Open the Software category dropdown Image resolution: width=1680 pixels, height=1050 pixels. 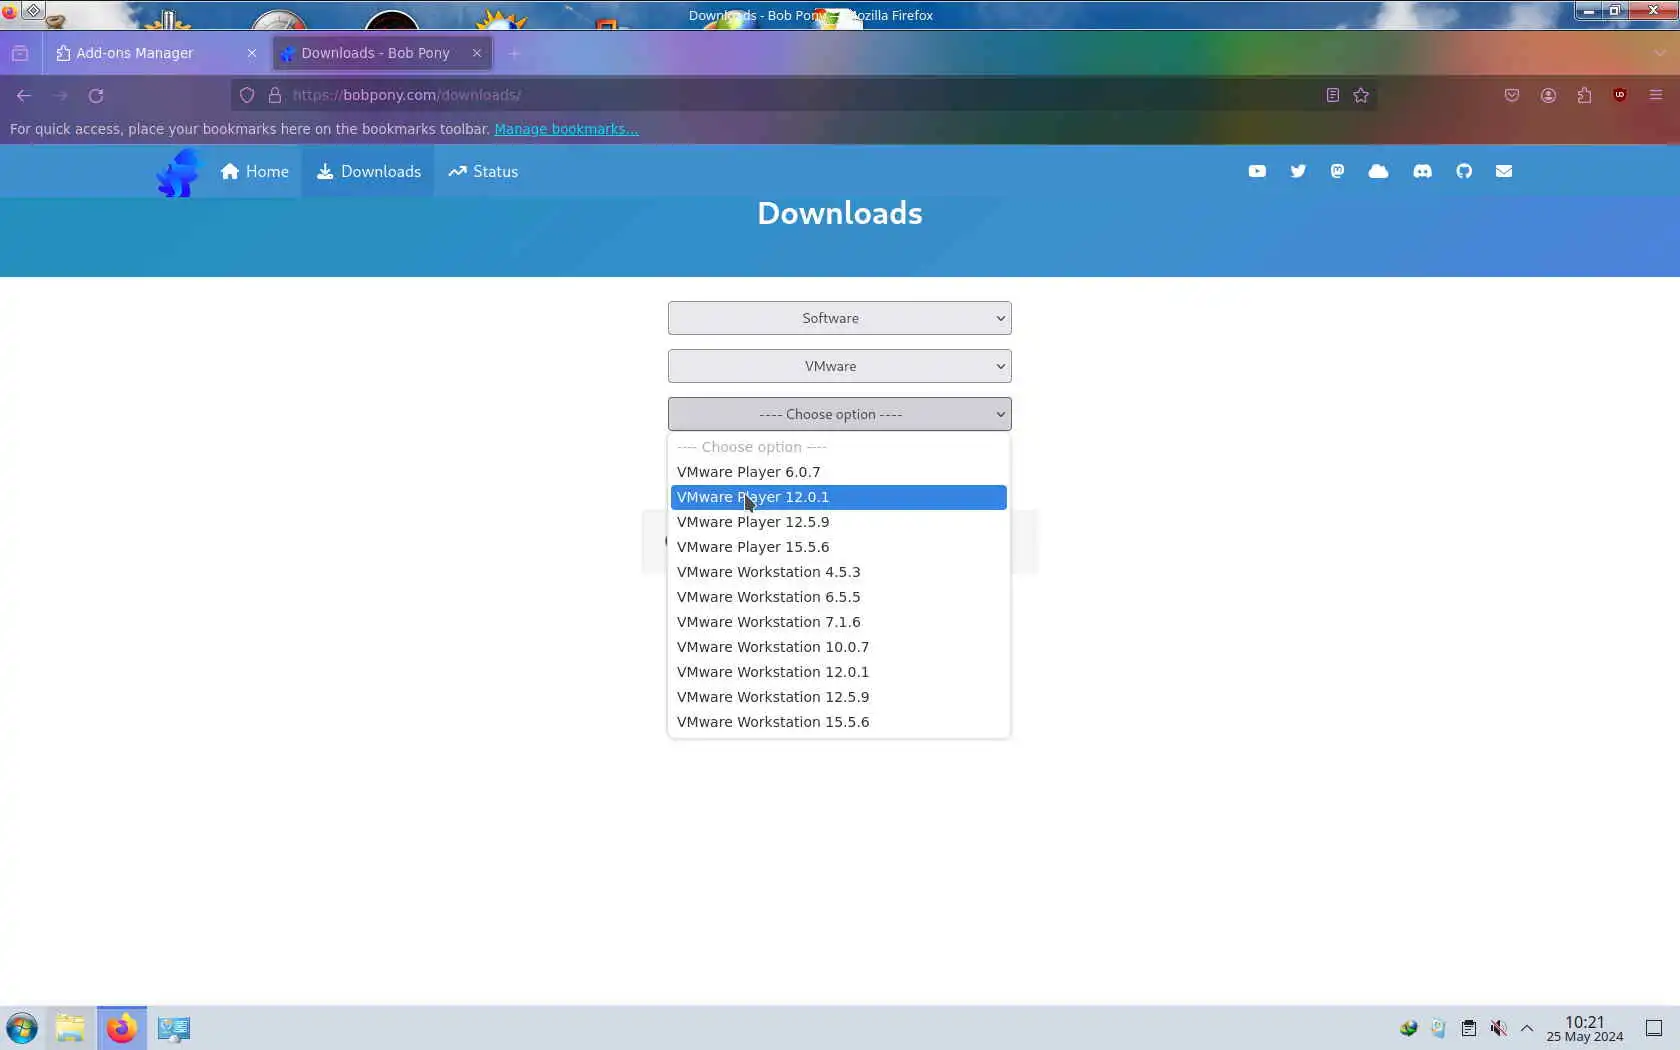[840, 318]
